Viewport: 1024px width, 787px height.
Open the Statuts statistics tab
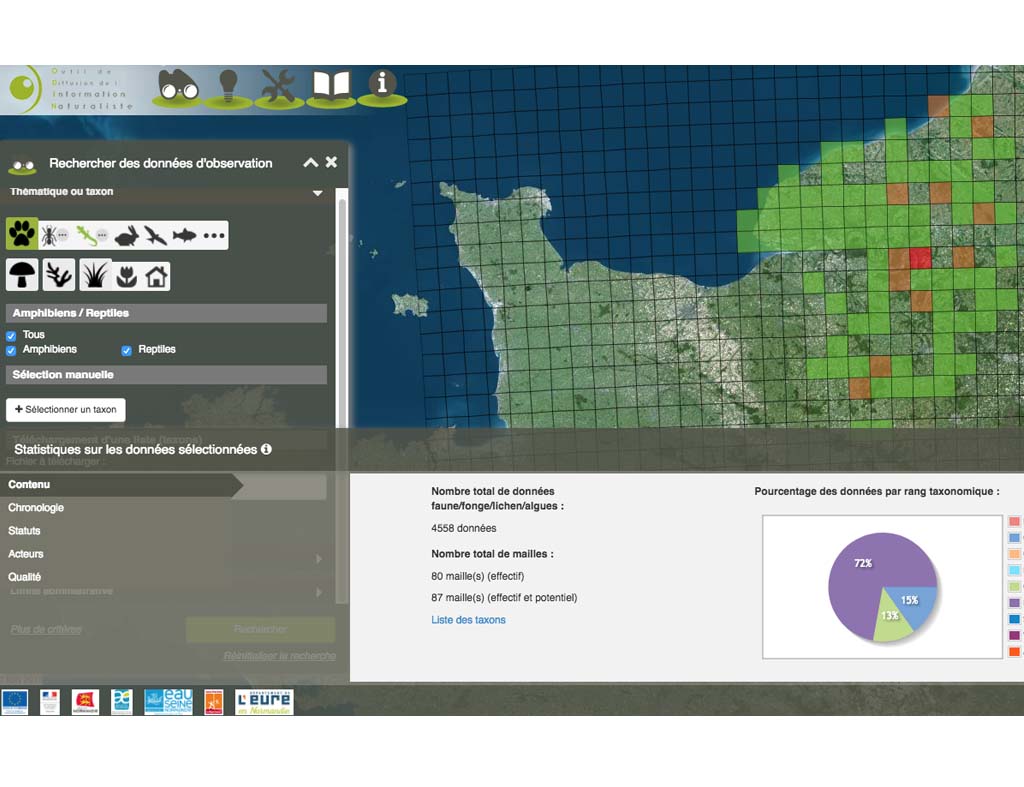(x=24, y=531)
